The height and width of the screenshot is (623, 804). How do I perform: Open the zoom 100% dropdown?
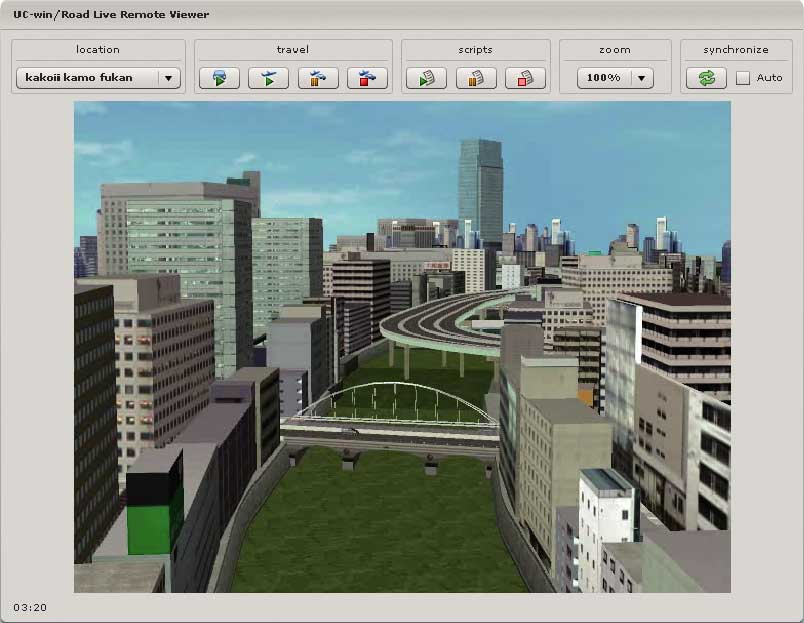(x=615, y=78)
